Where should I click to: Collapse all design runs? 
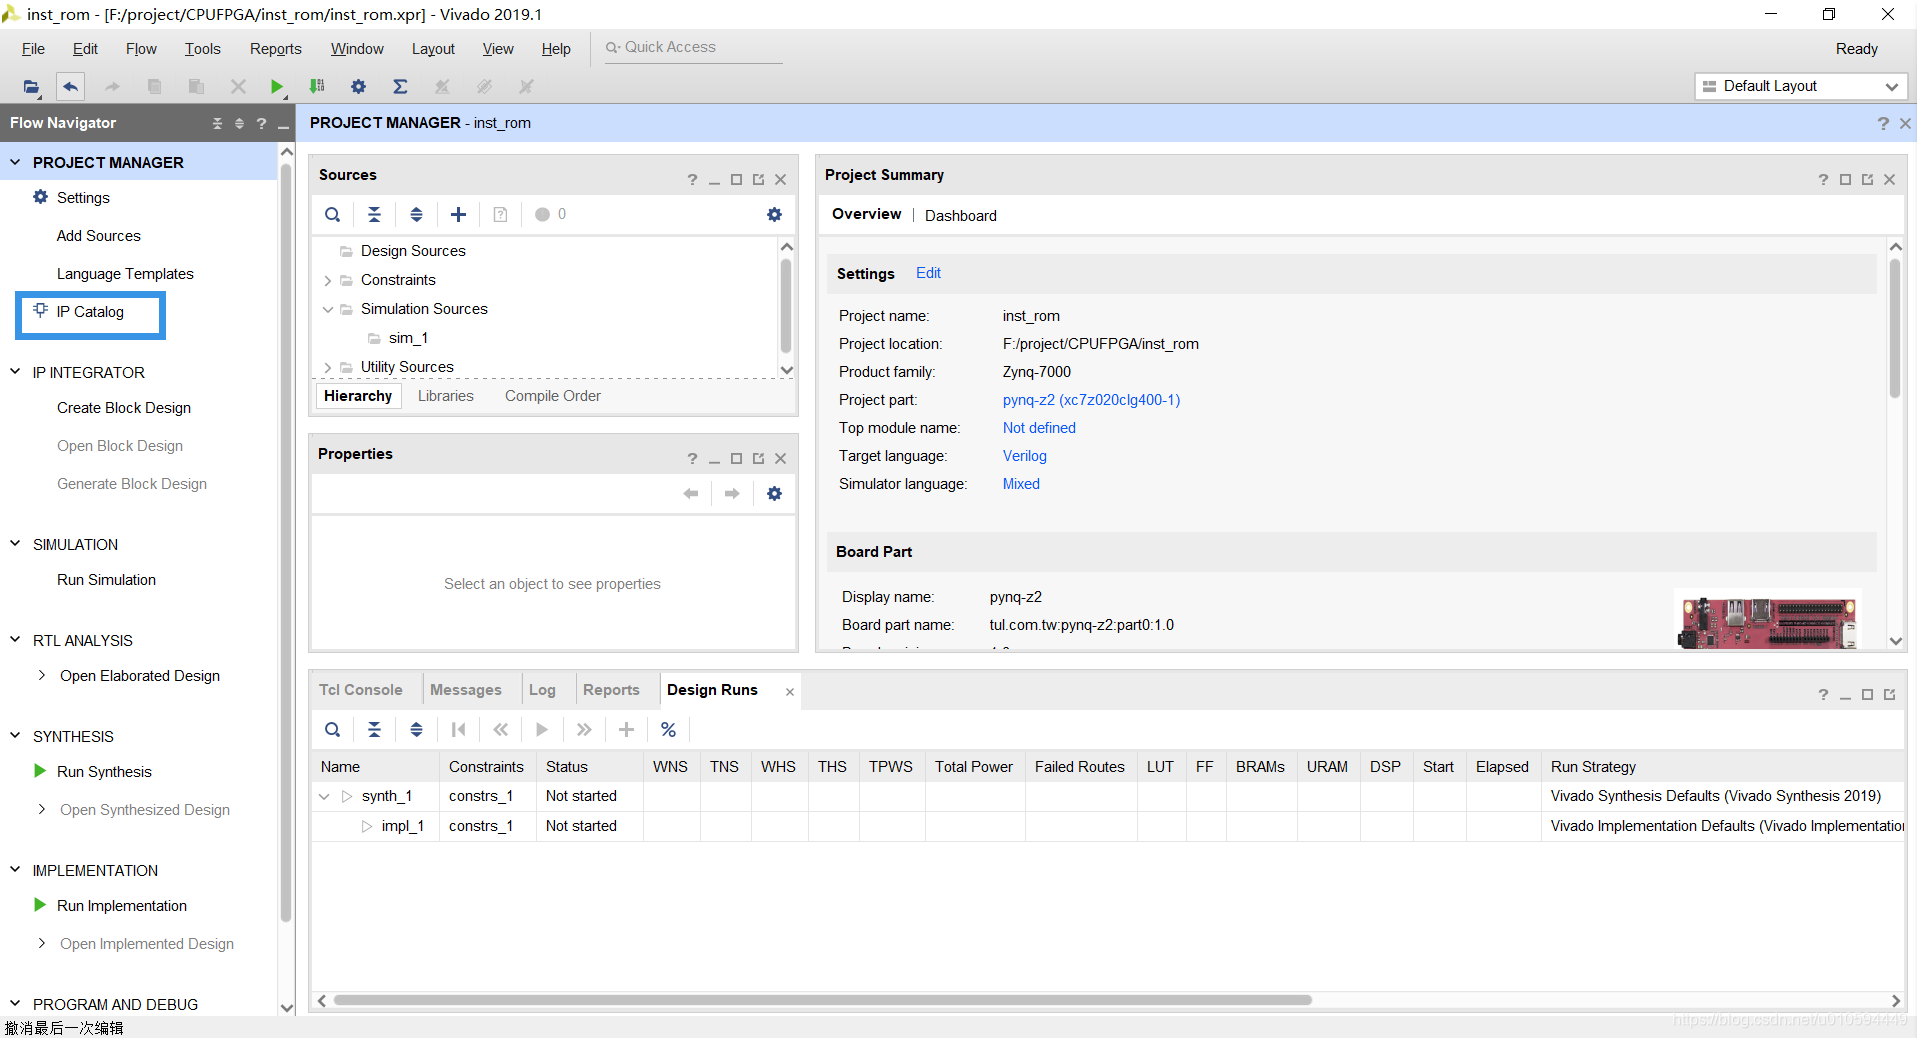[x=374, y=729]
